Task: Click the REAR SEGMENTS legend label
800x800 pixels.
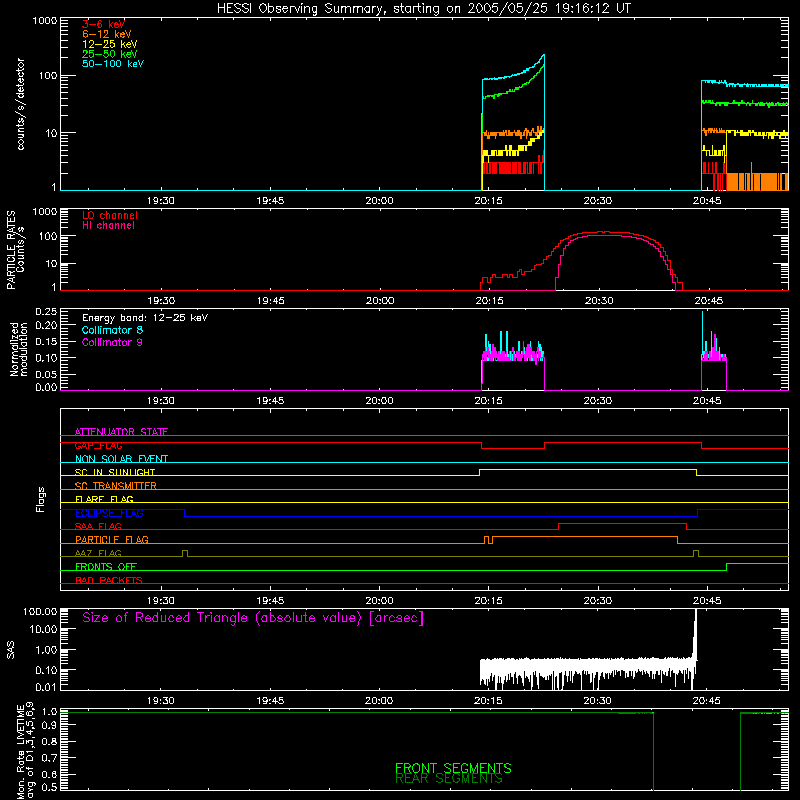Action: click(448, 779)
